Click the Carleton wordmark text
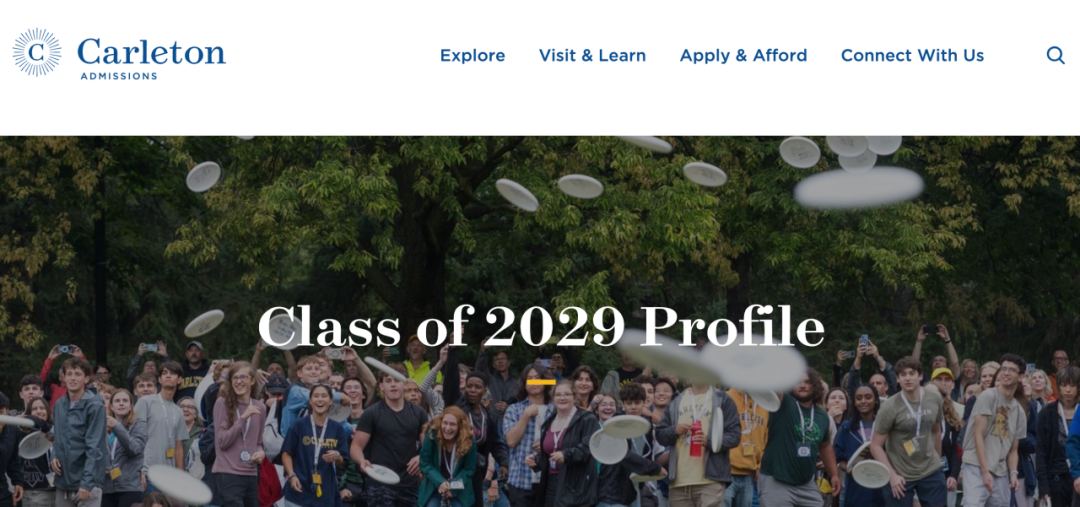1080x507 pixels. coord(151,50)
